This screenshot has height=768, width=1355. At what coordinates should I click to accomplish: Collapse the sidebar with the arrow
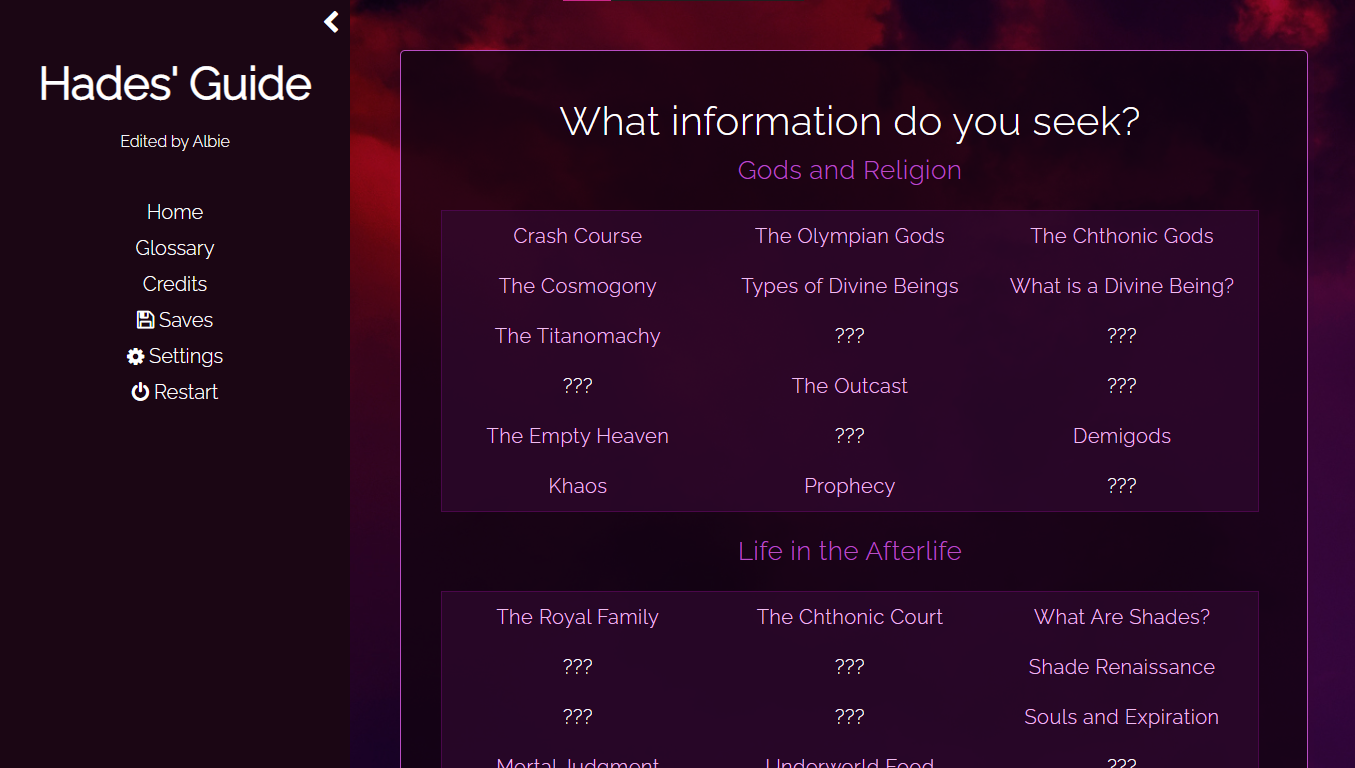click(332, 22)
